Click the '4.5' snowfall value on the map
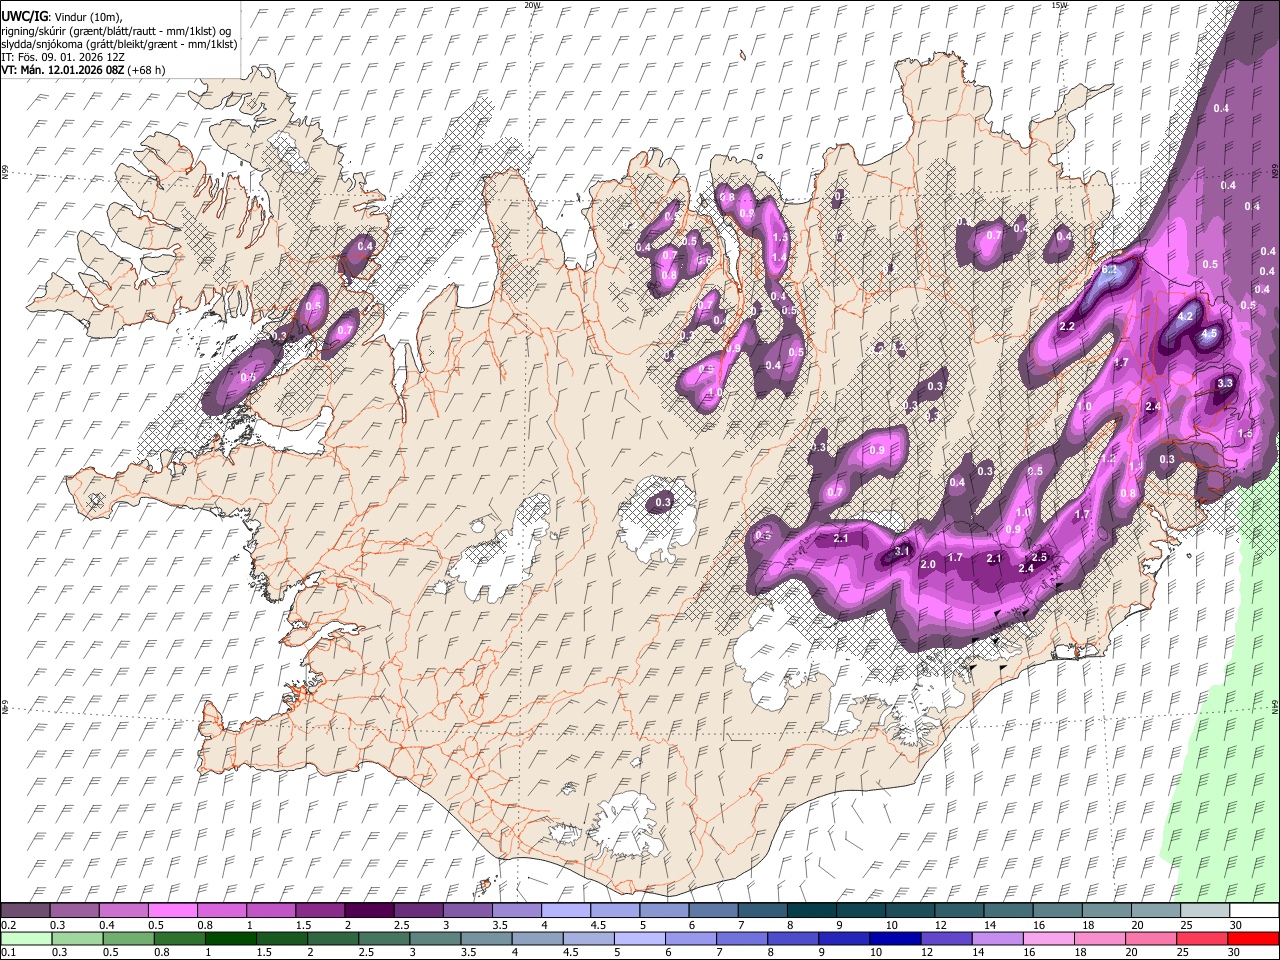Screen dimensions: 1280x960 point(1209,334)
